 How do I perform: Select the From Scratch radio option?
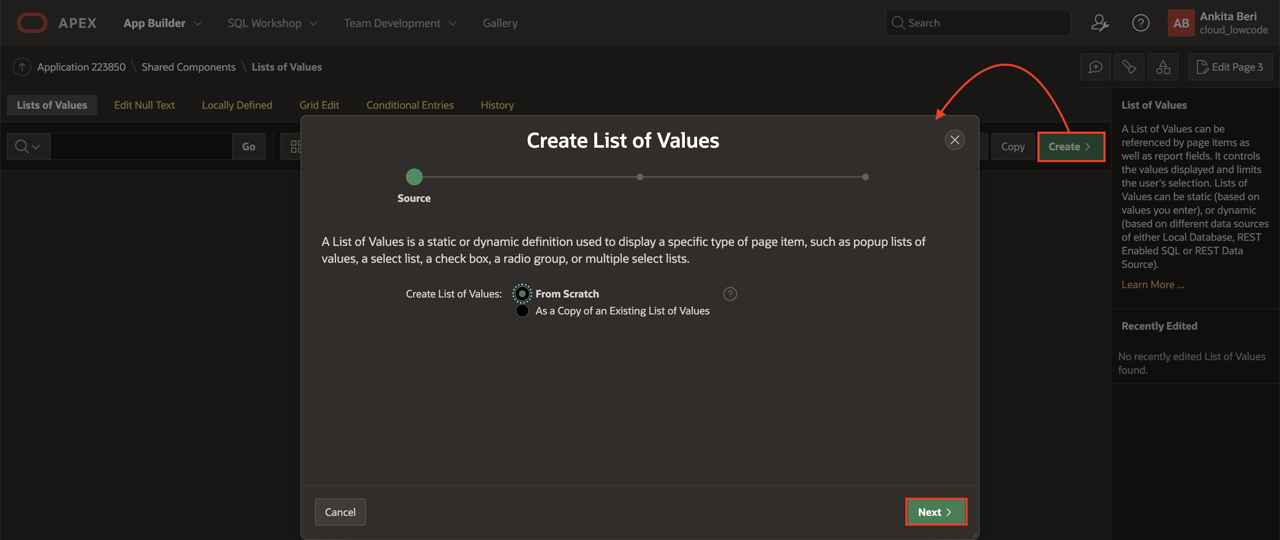[x=522, y=294]
